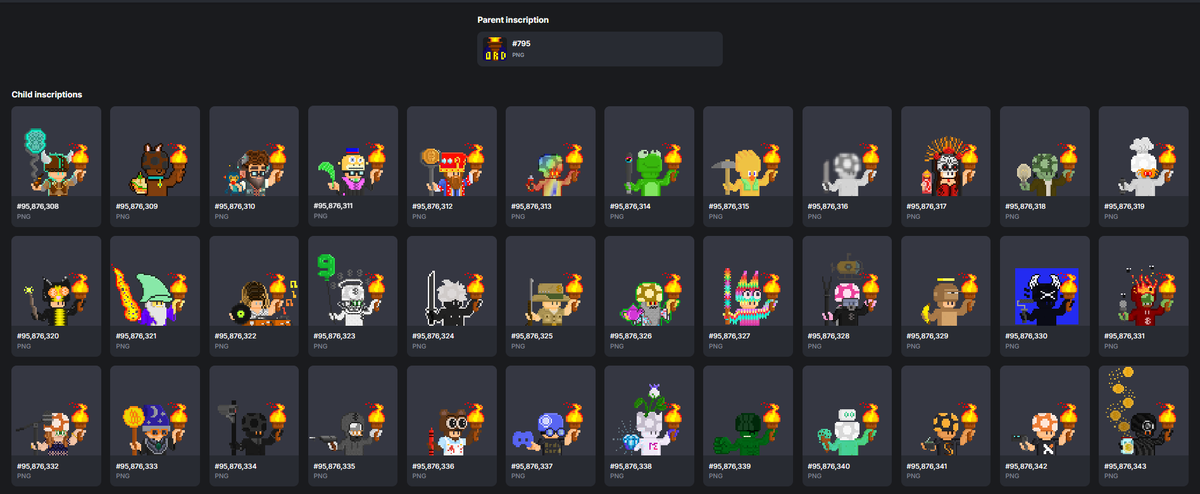Viewport: 1200px width, 494px height.
Task: Select the #95,876,340 label
Action: 829,466
